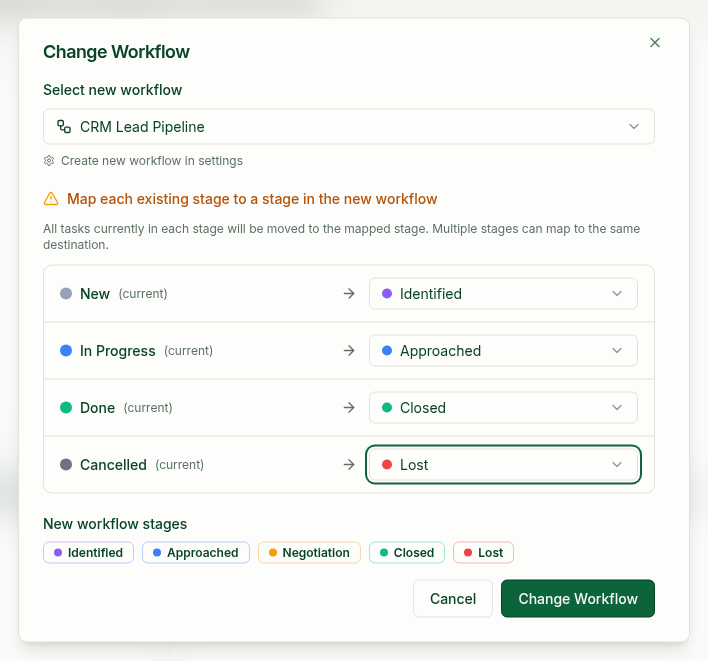This screenshot has height=661, width=708.
Task: Click the blue dot beside In Progress stage
Action: pos(66,350)
